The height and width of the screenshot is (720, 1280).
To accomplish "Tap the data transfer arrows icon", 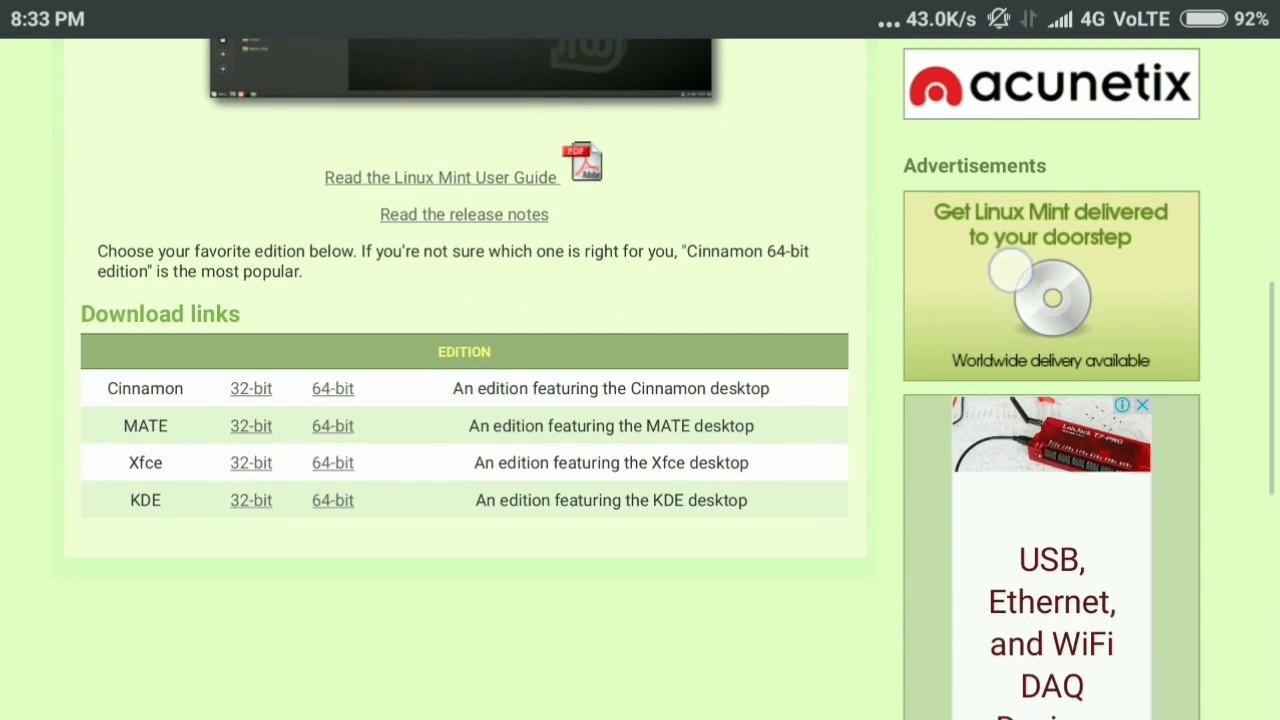I will [x=1030, y=19].
